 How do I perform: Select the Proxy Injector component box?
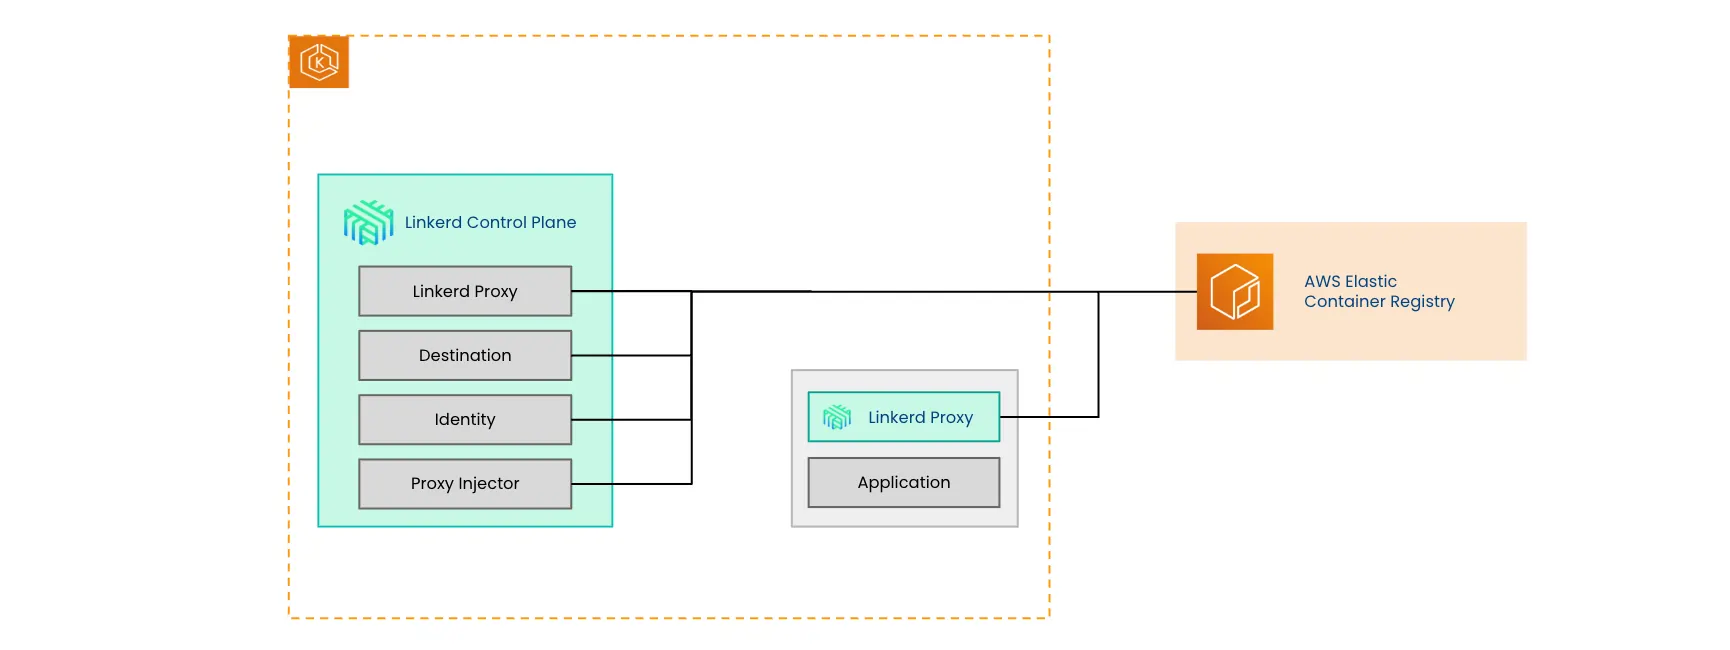click(465, 483)
